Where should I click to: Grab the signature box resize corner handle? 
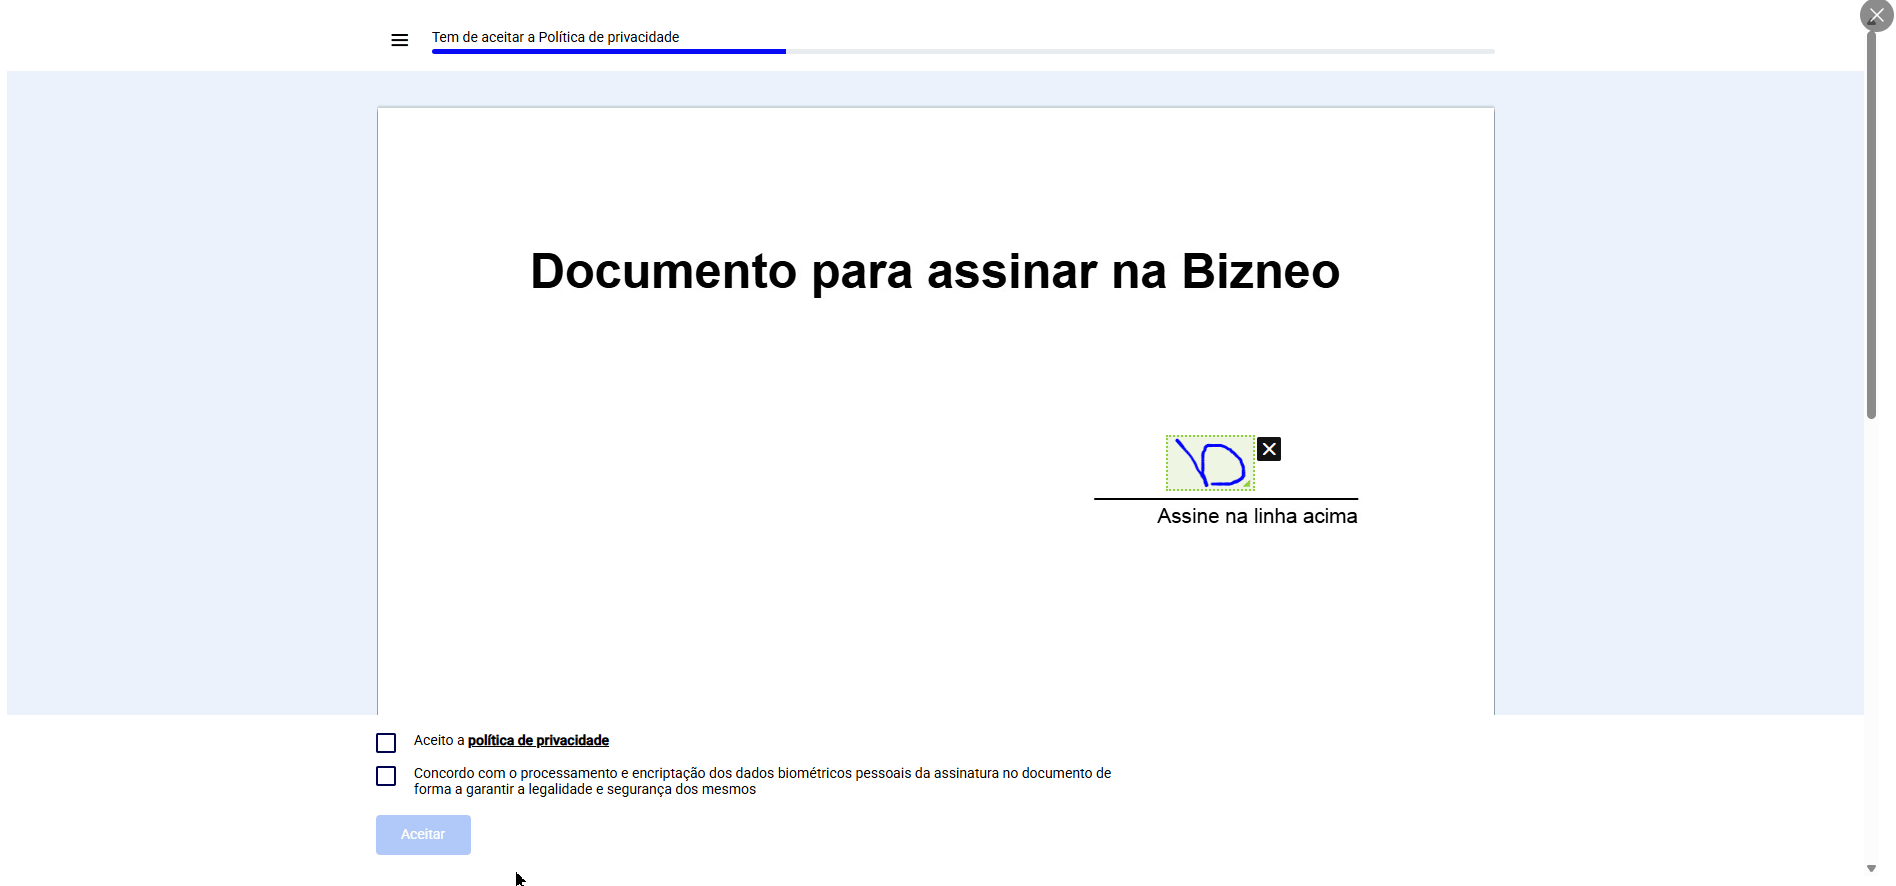tap(1247, 484)
